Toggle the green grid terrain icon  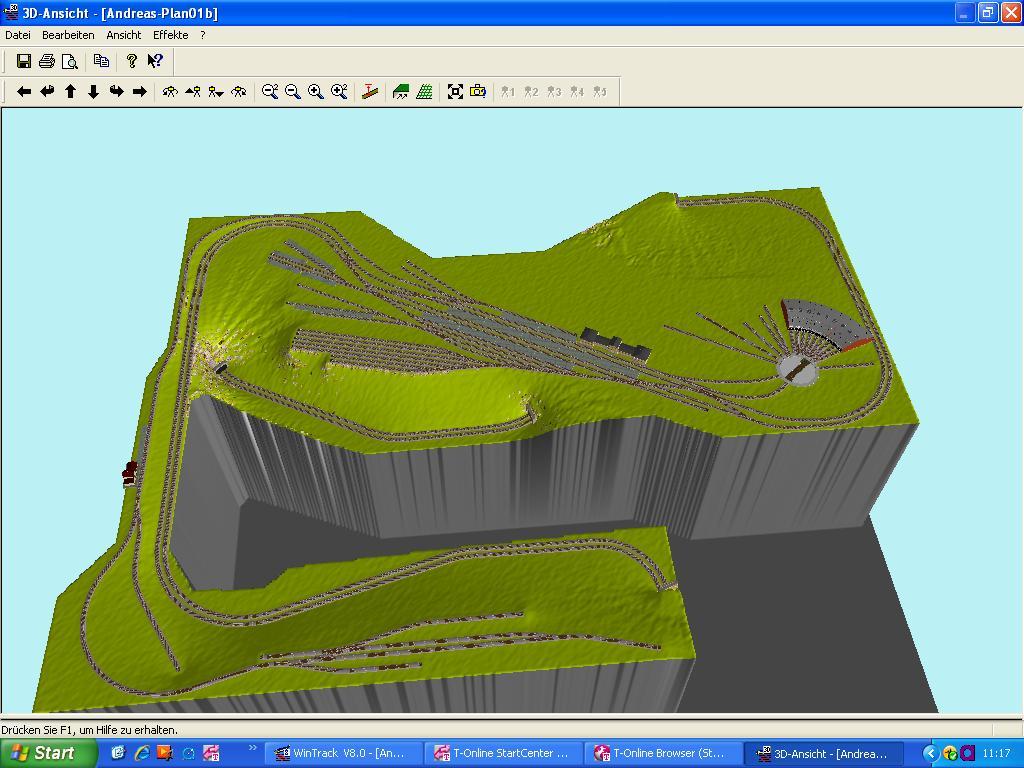[424, 92]
